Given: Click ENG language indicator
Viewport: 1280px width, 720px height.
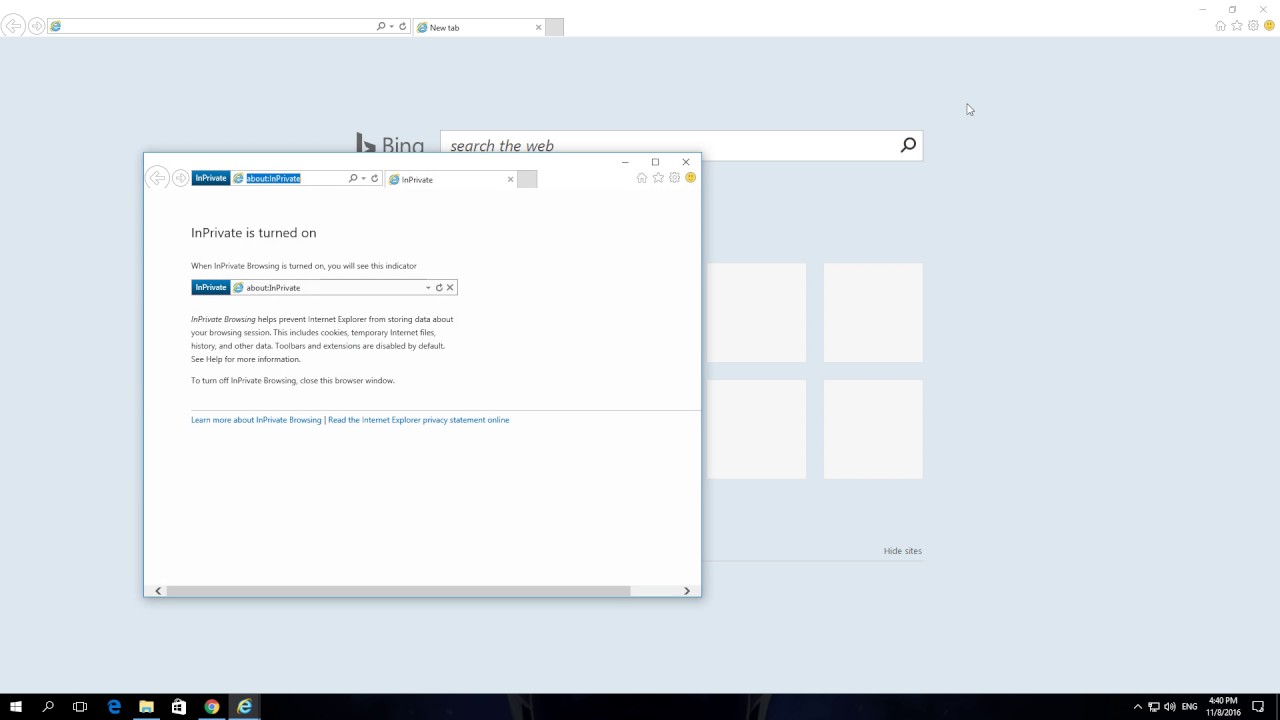Looking at the screenshot, I should point(1190,707).
